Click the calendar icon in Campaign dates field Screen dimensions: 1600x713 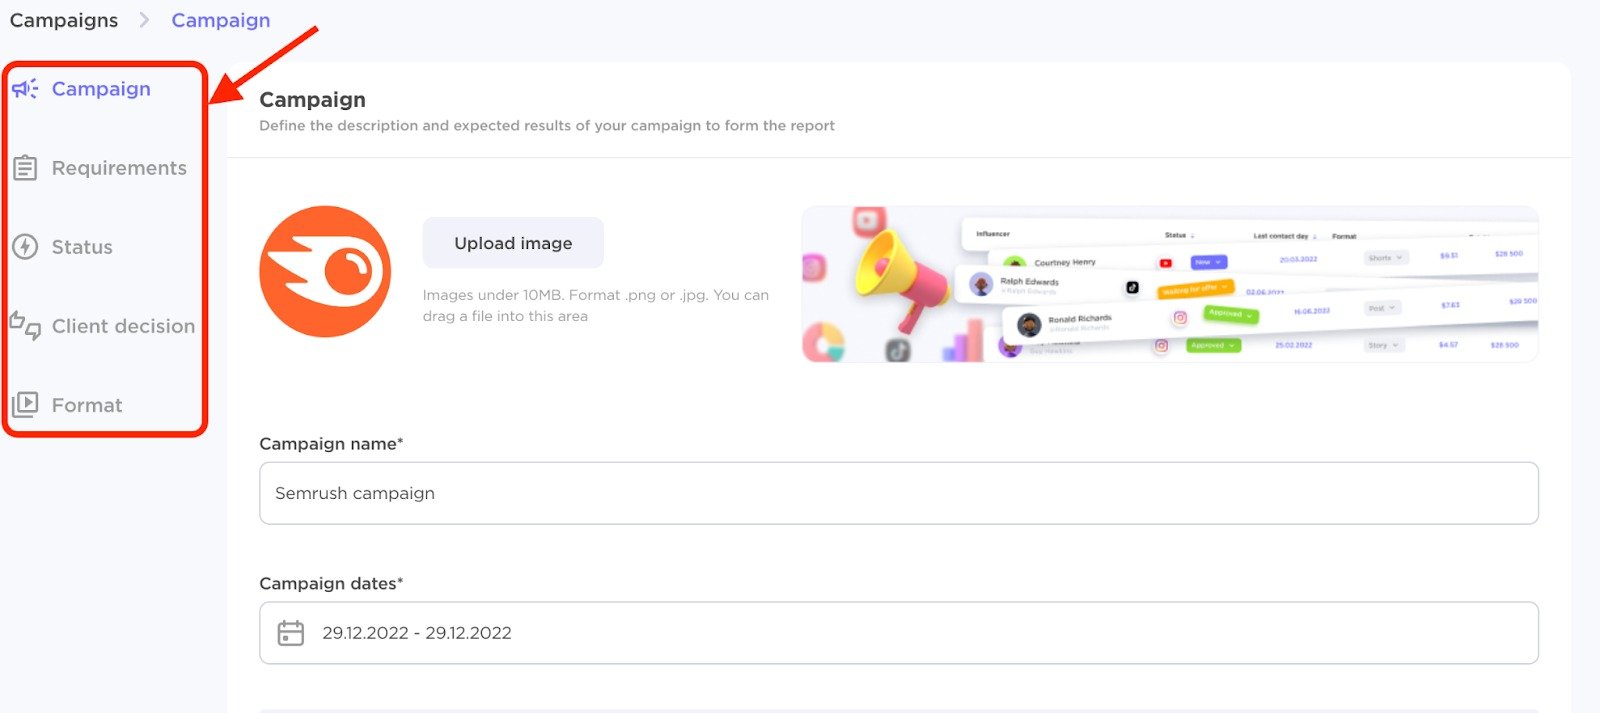(291, 633)
